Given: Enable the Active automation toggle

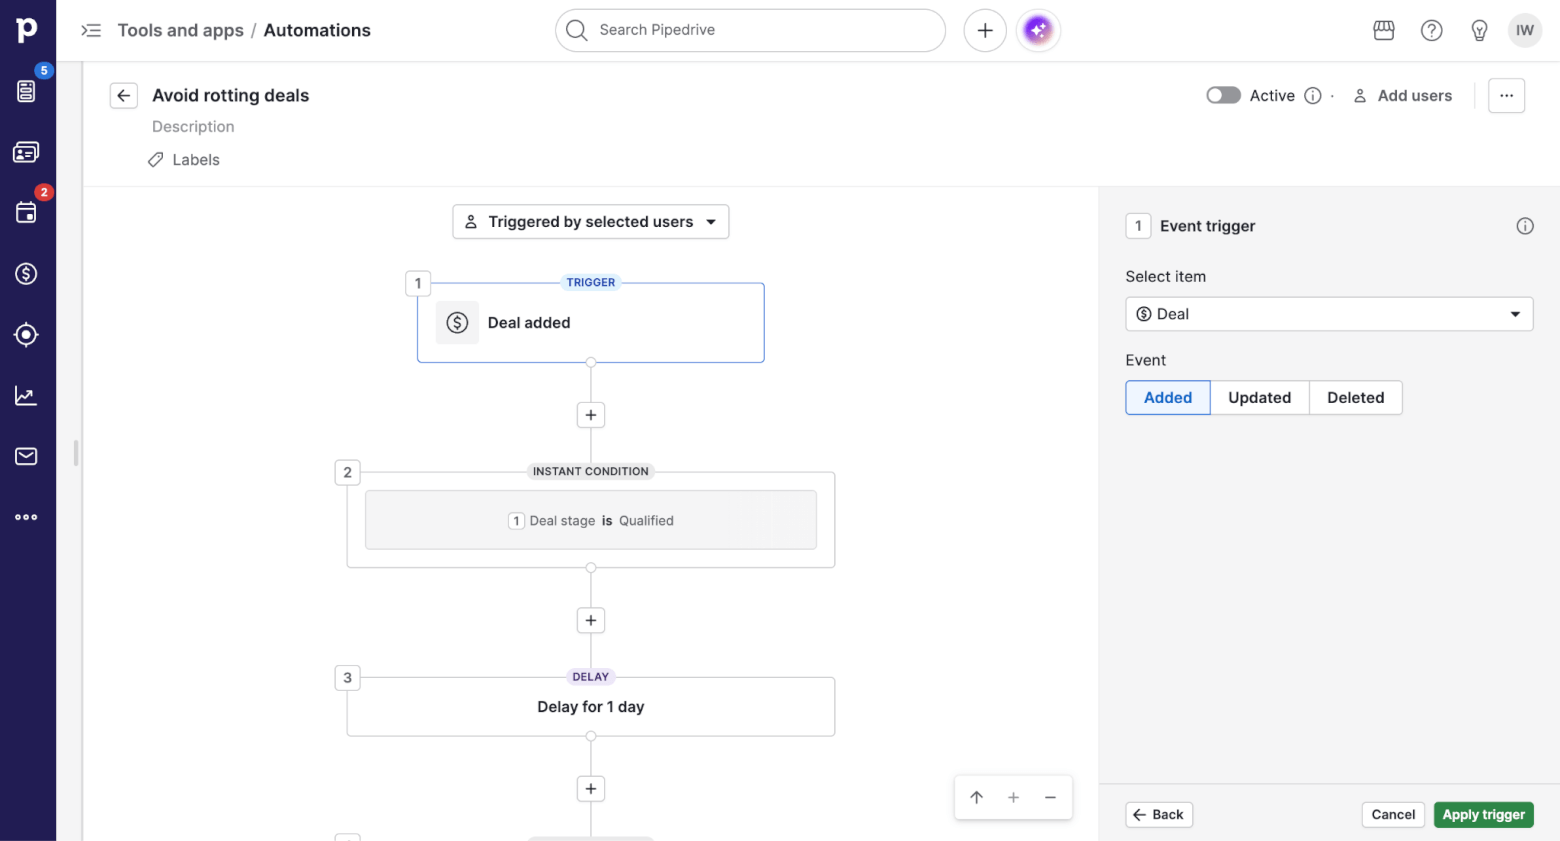Looking at the screenshot, I should coord(1222,95).
